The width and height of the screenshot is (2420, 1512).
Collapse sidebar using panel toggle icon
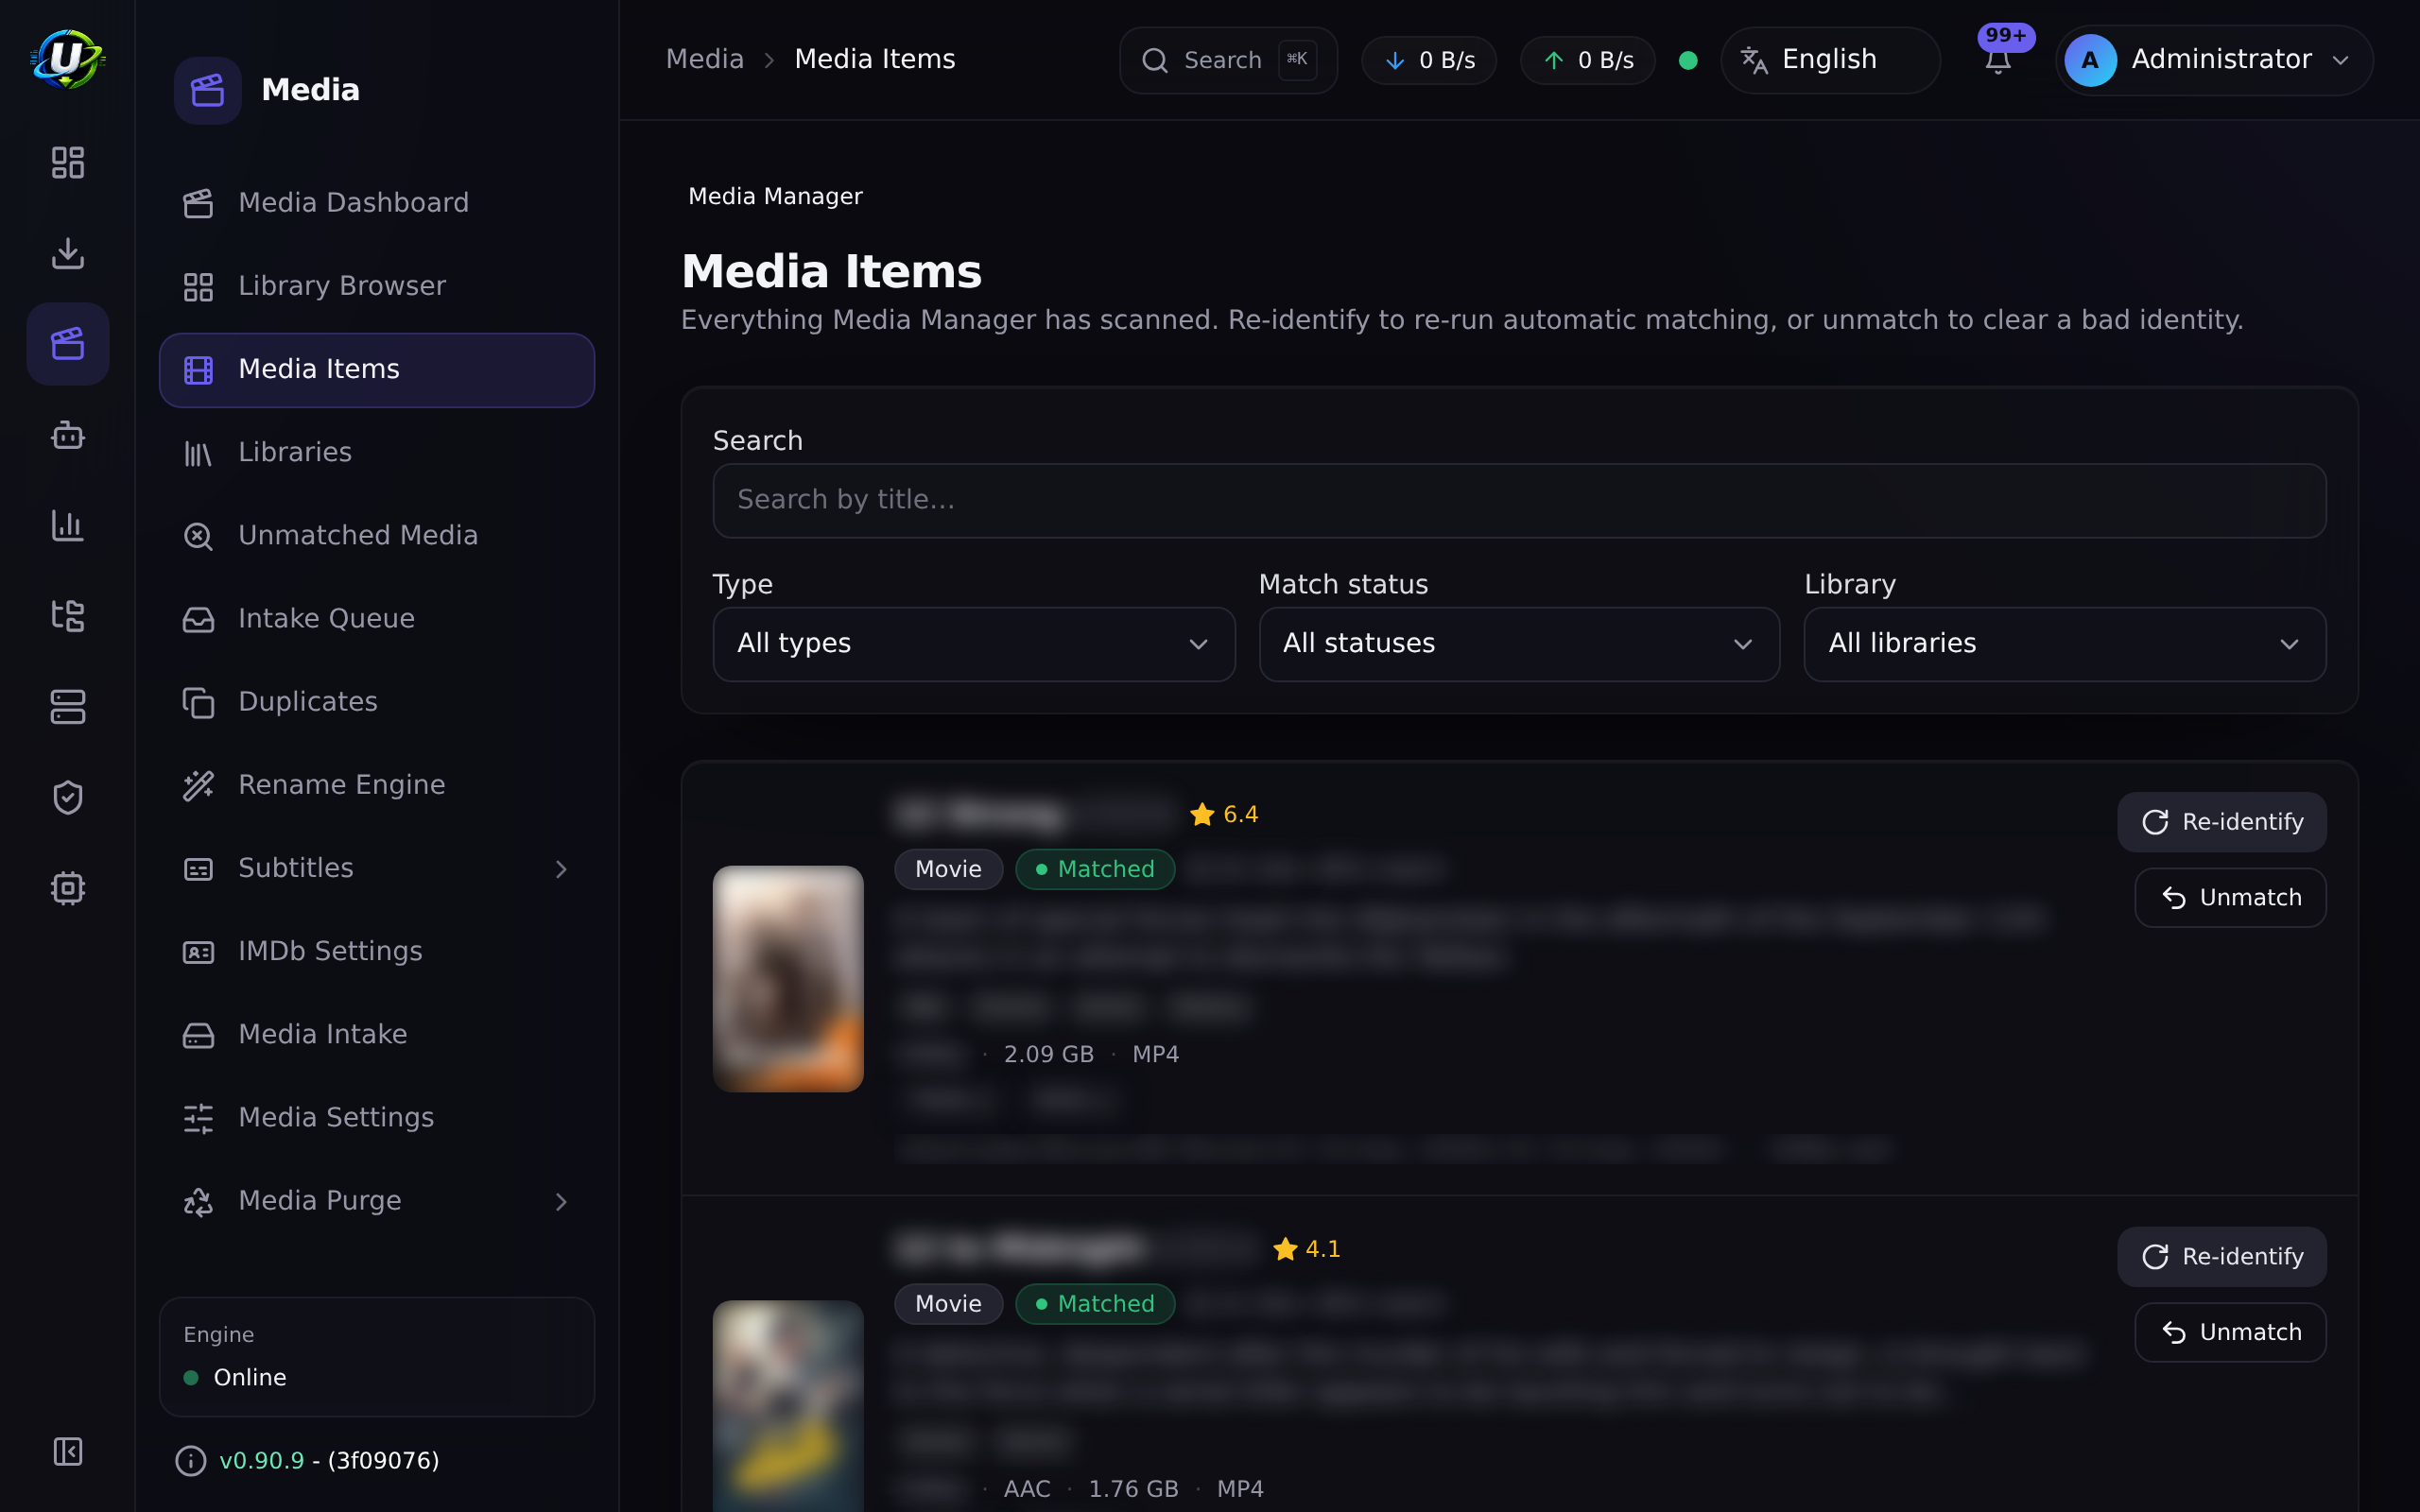tap(67, 1451)
